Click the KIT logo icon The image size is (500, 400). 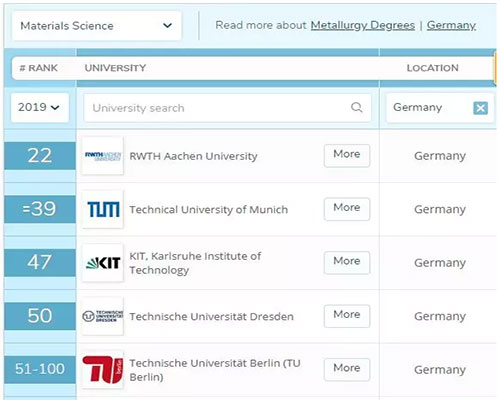click(103, 263)
